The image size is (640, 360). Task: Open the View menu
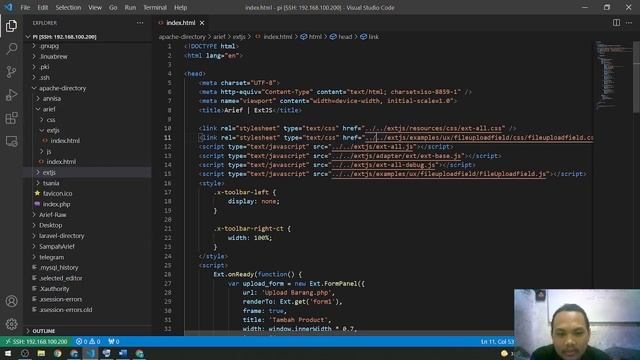pos(95,7)
